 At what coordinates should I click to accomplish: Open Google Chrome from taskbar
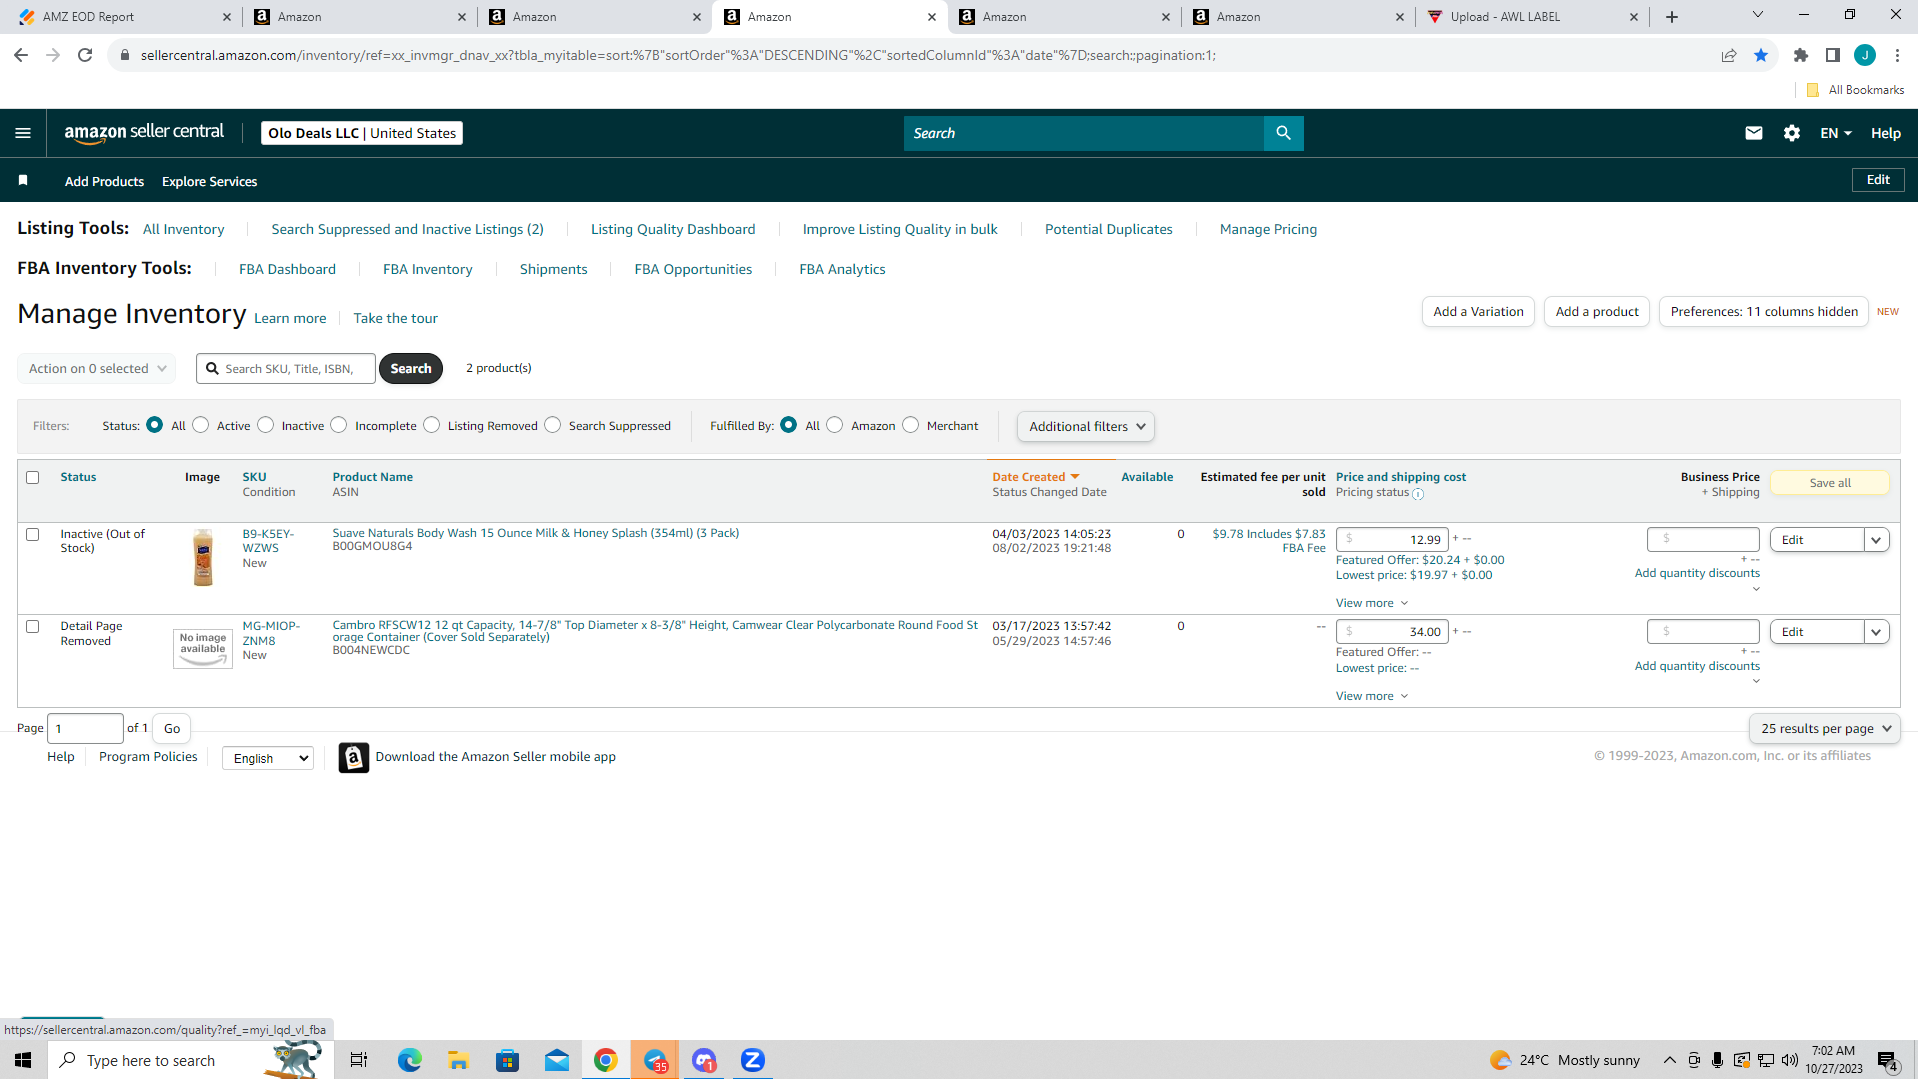[x=606, y=1060]
